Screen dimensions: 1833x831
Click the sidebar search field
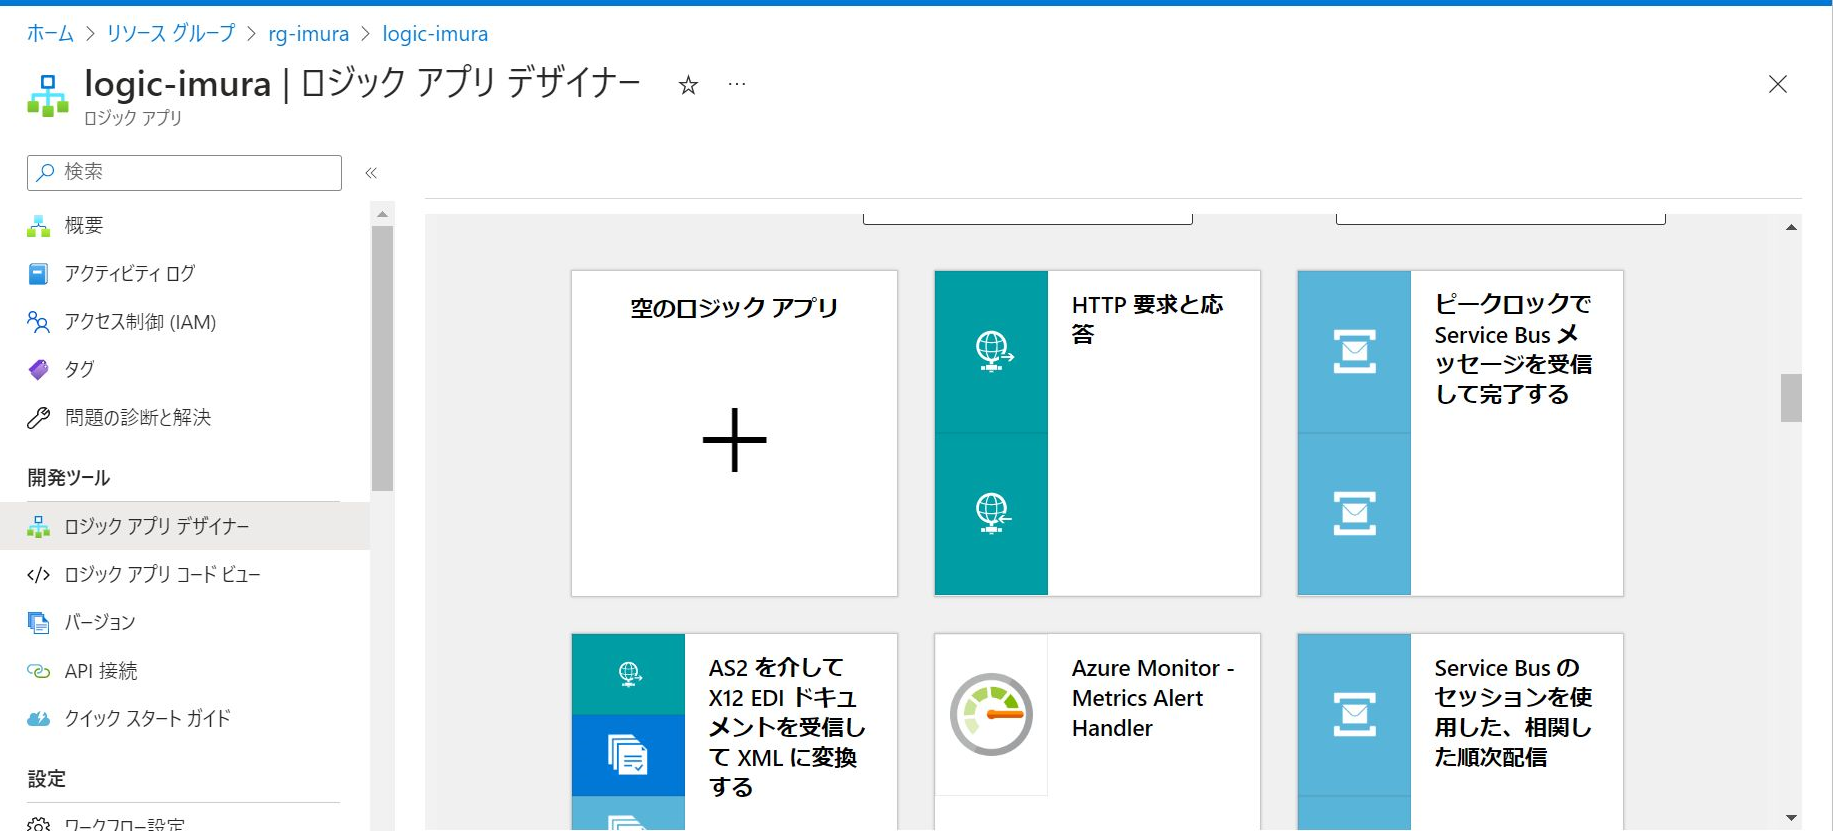184,172
